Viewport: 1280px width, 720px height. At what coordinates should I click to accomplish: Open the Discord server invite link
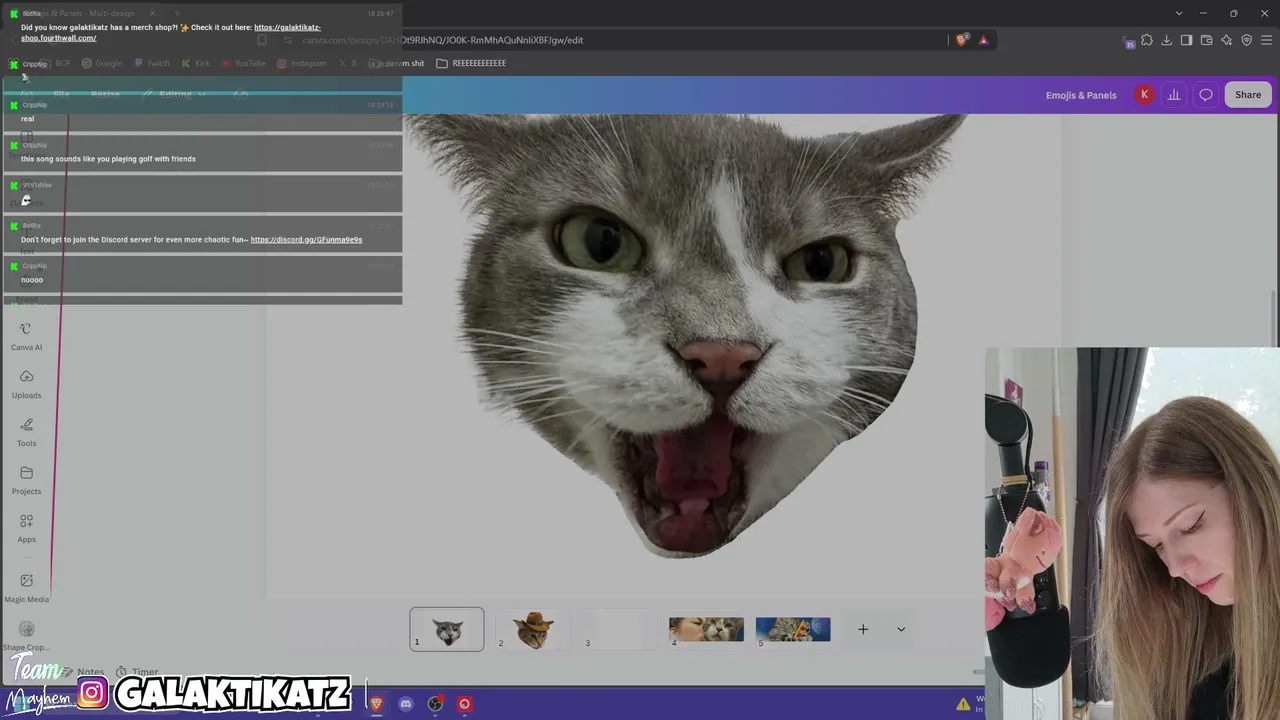[306, 240]
